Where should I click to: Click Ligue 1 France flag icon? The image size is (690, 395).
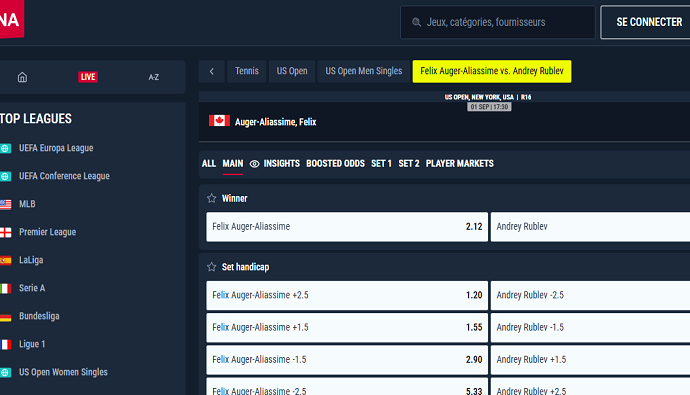5,344
